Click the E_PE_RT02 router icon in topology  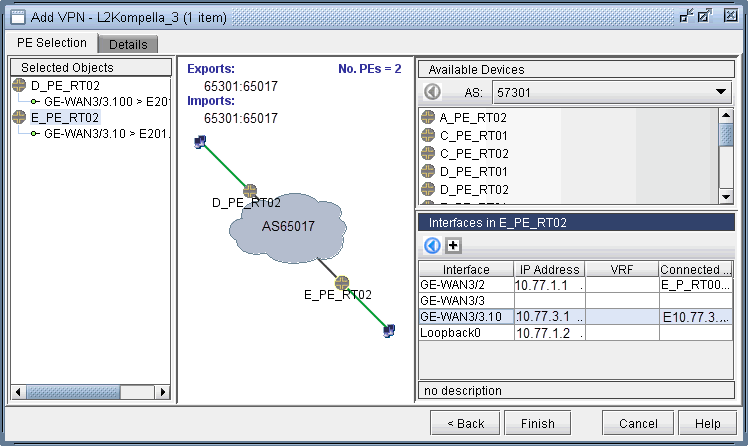point(343,283)
